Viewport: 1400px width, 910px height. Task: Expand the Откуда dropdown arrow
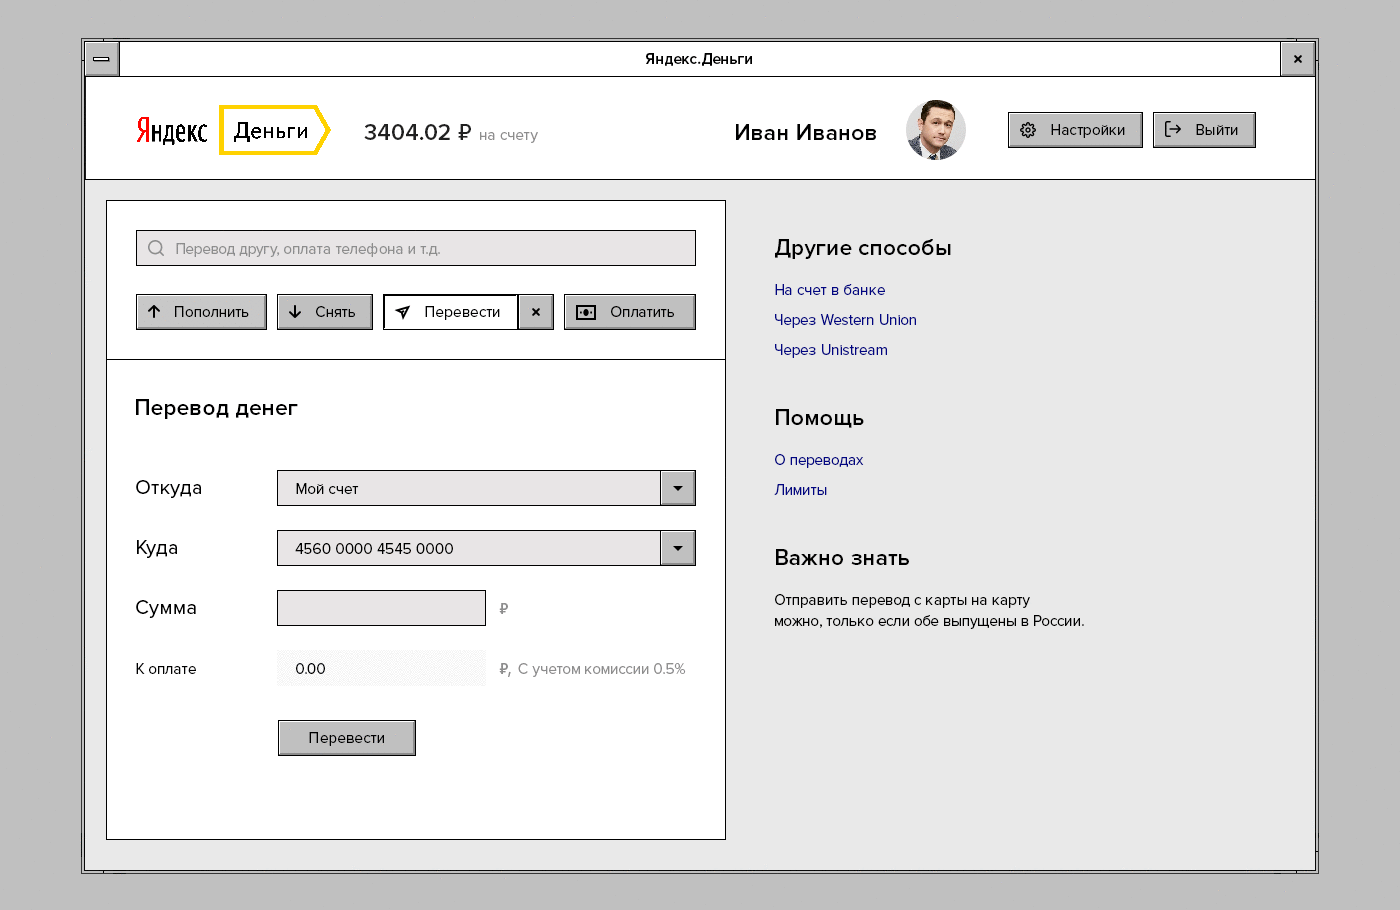[678, 488]
